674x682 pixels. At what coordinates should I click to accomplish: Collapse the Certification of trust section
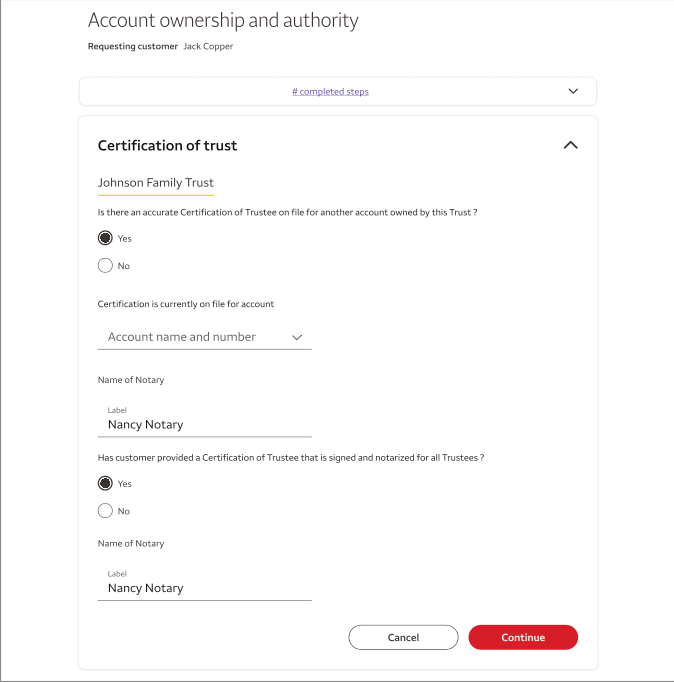(x=570, y=145)
